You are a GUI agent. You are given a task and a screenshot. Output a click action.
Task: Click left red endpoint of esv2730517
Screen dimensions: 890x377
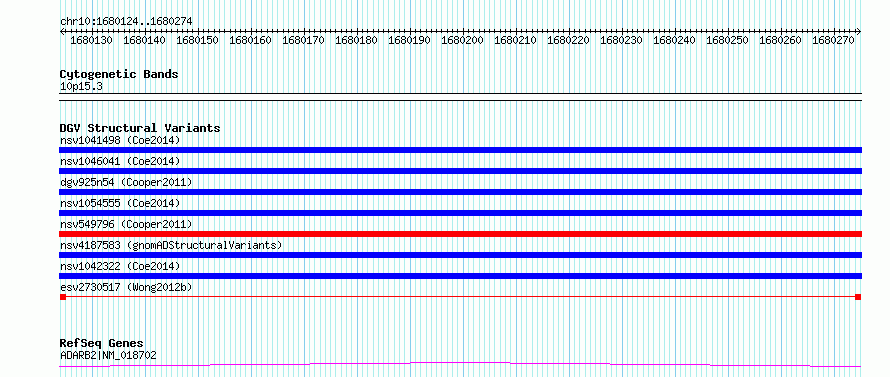tap(63, 297)
